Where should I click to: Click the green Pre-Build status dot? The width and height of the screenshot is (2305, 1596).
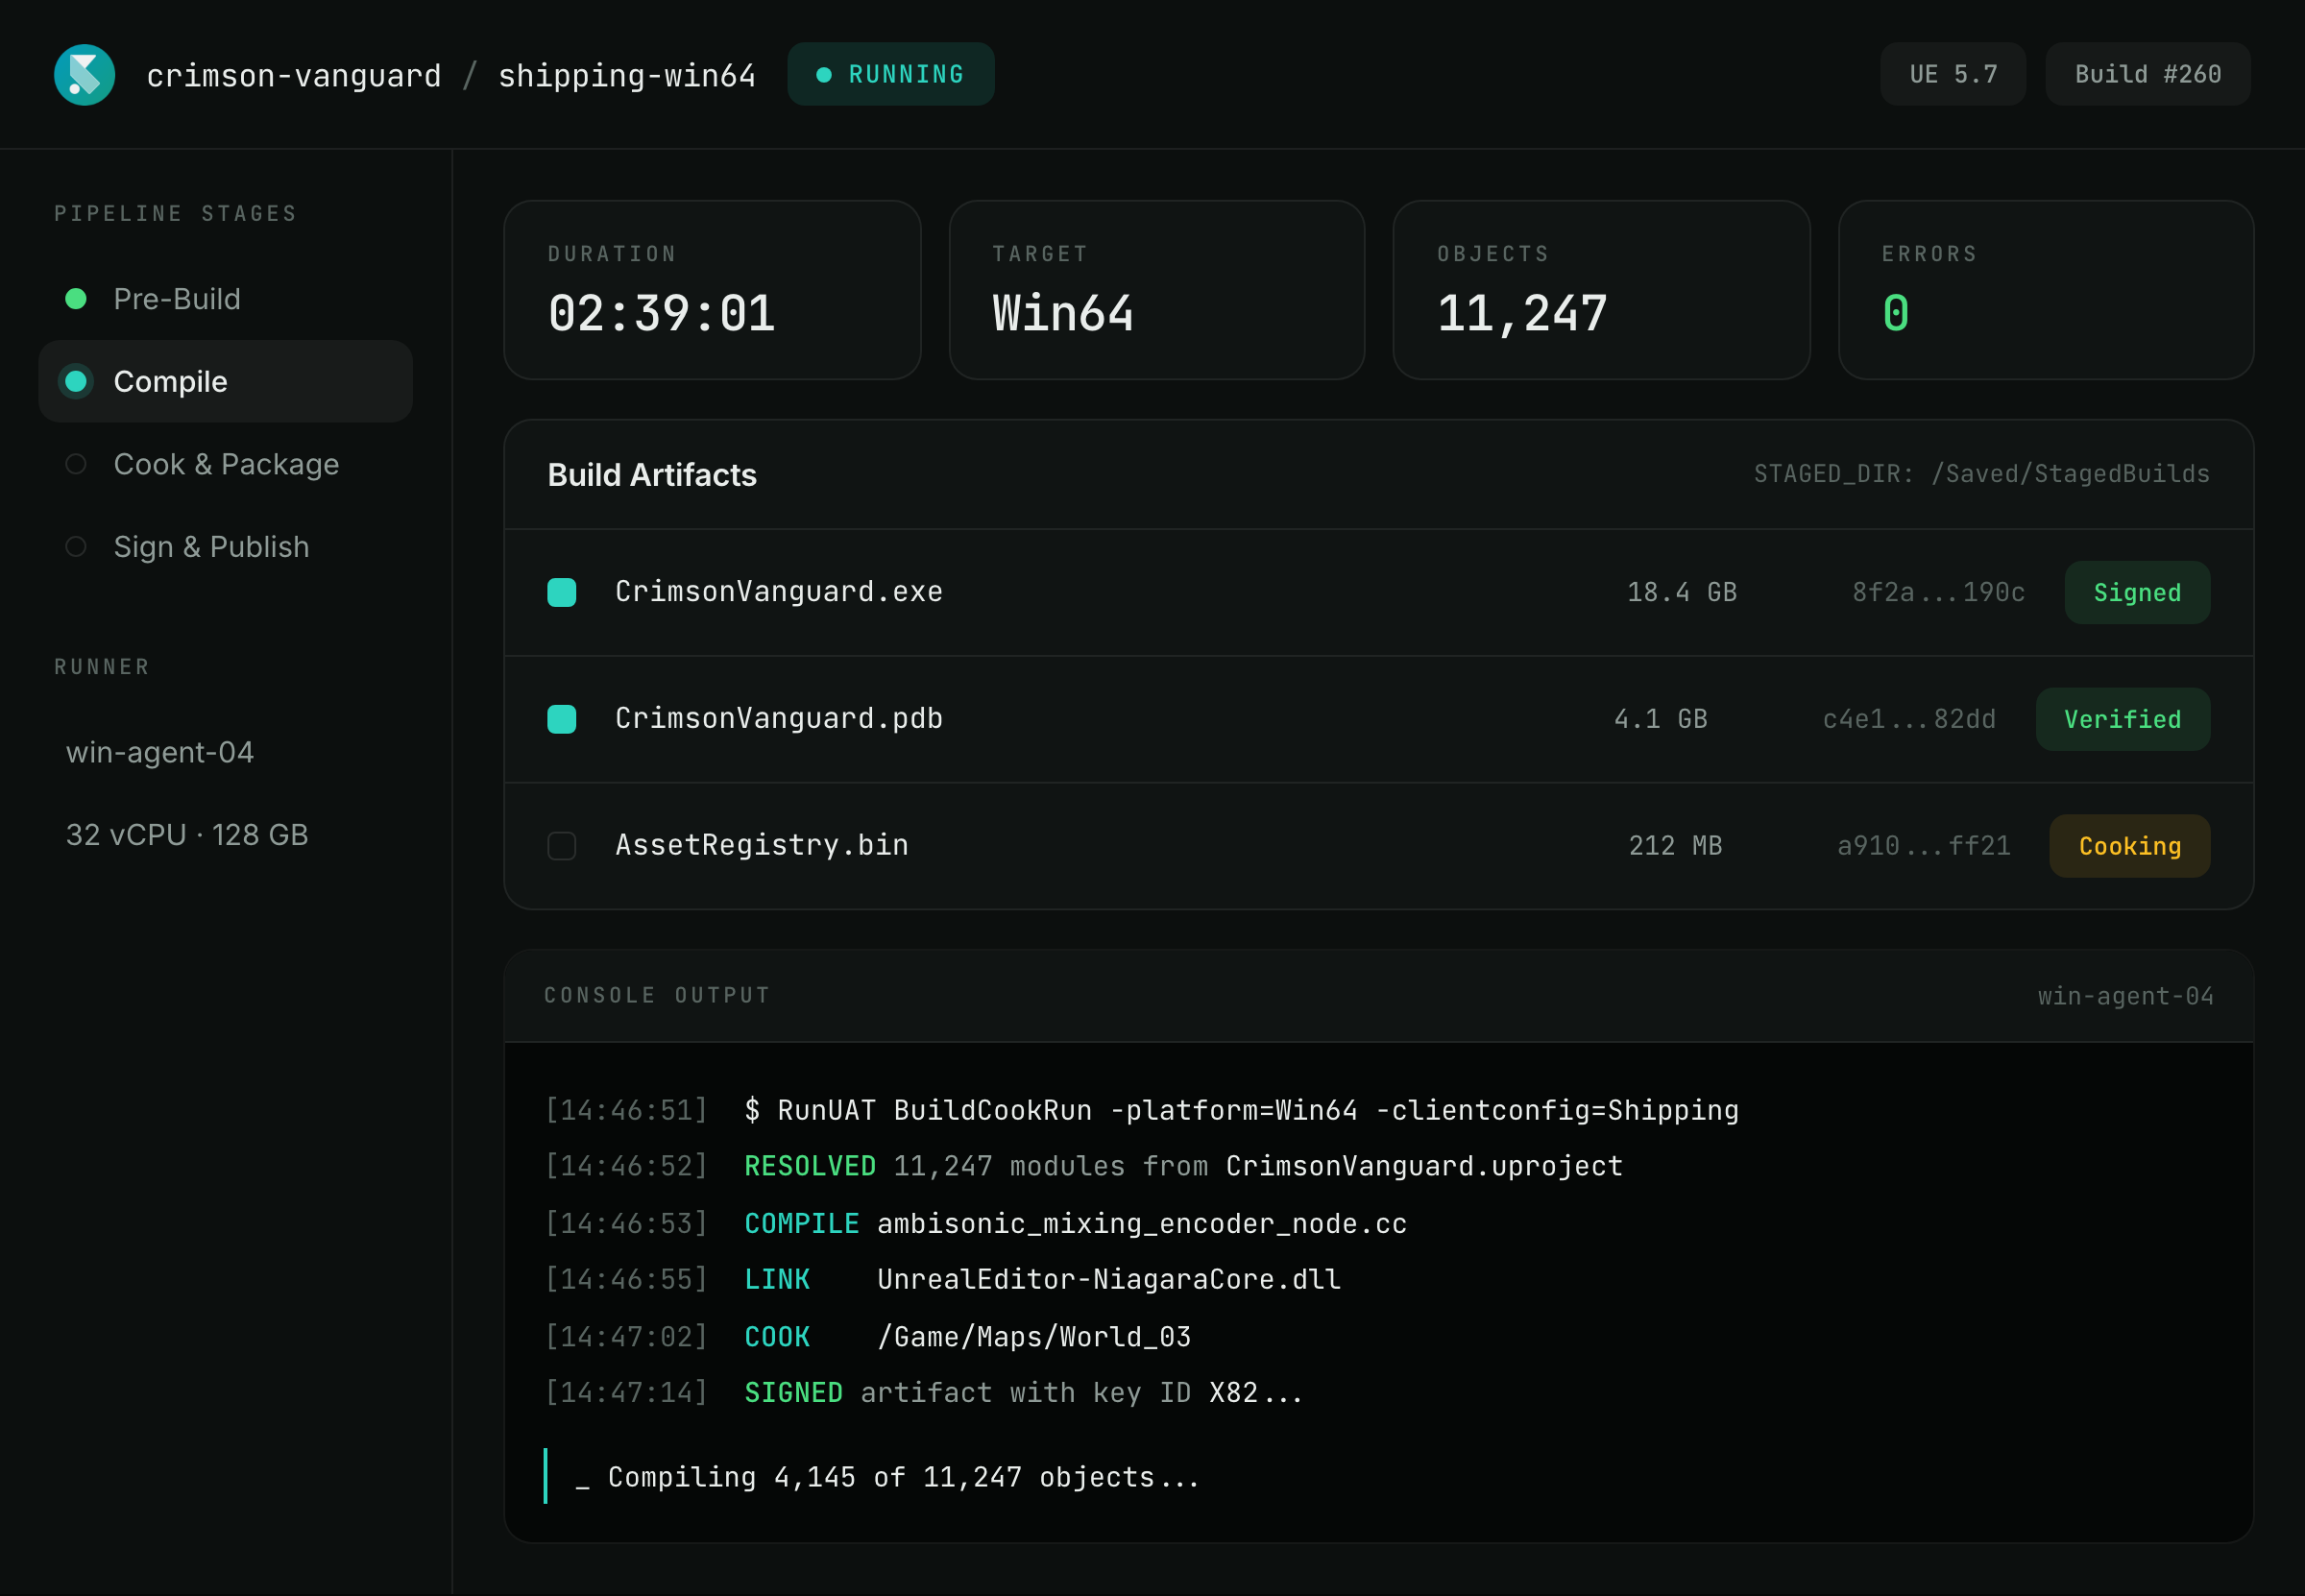(76, 299)
